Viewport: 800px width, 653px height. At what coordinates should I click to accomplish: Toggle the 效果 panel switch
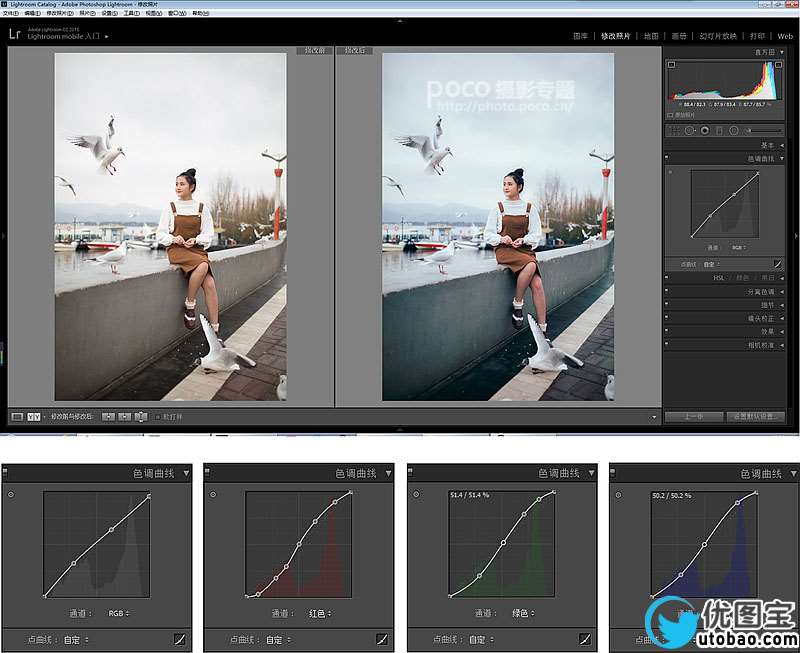667,331
